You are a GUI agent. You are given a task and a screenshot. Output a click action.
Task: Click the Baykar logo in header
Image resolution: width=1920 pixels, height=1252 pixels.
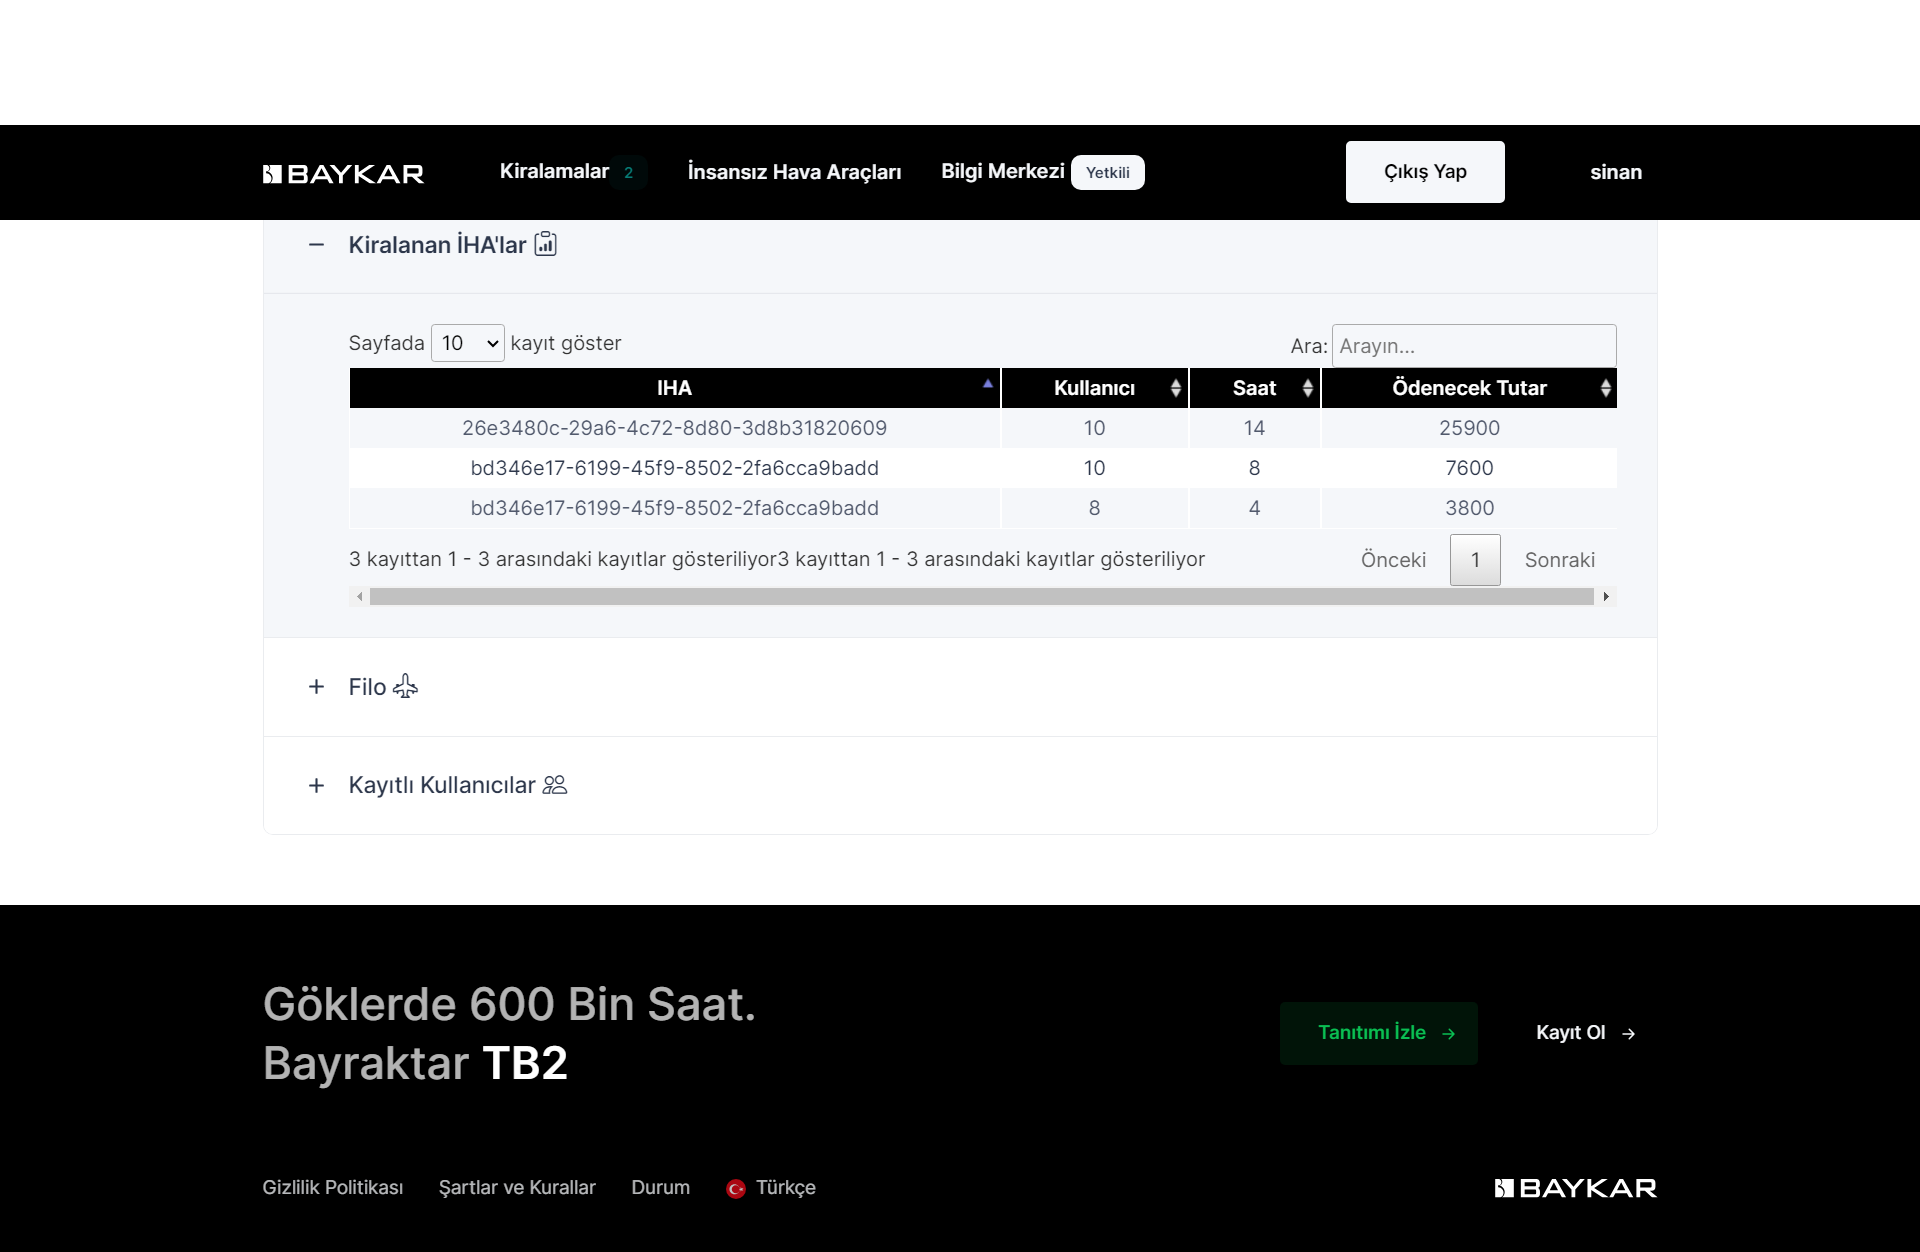click(343, 174)
